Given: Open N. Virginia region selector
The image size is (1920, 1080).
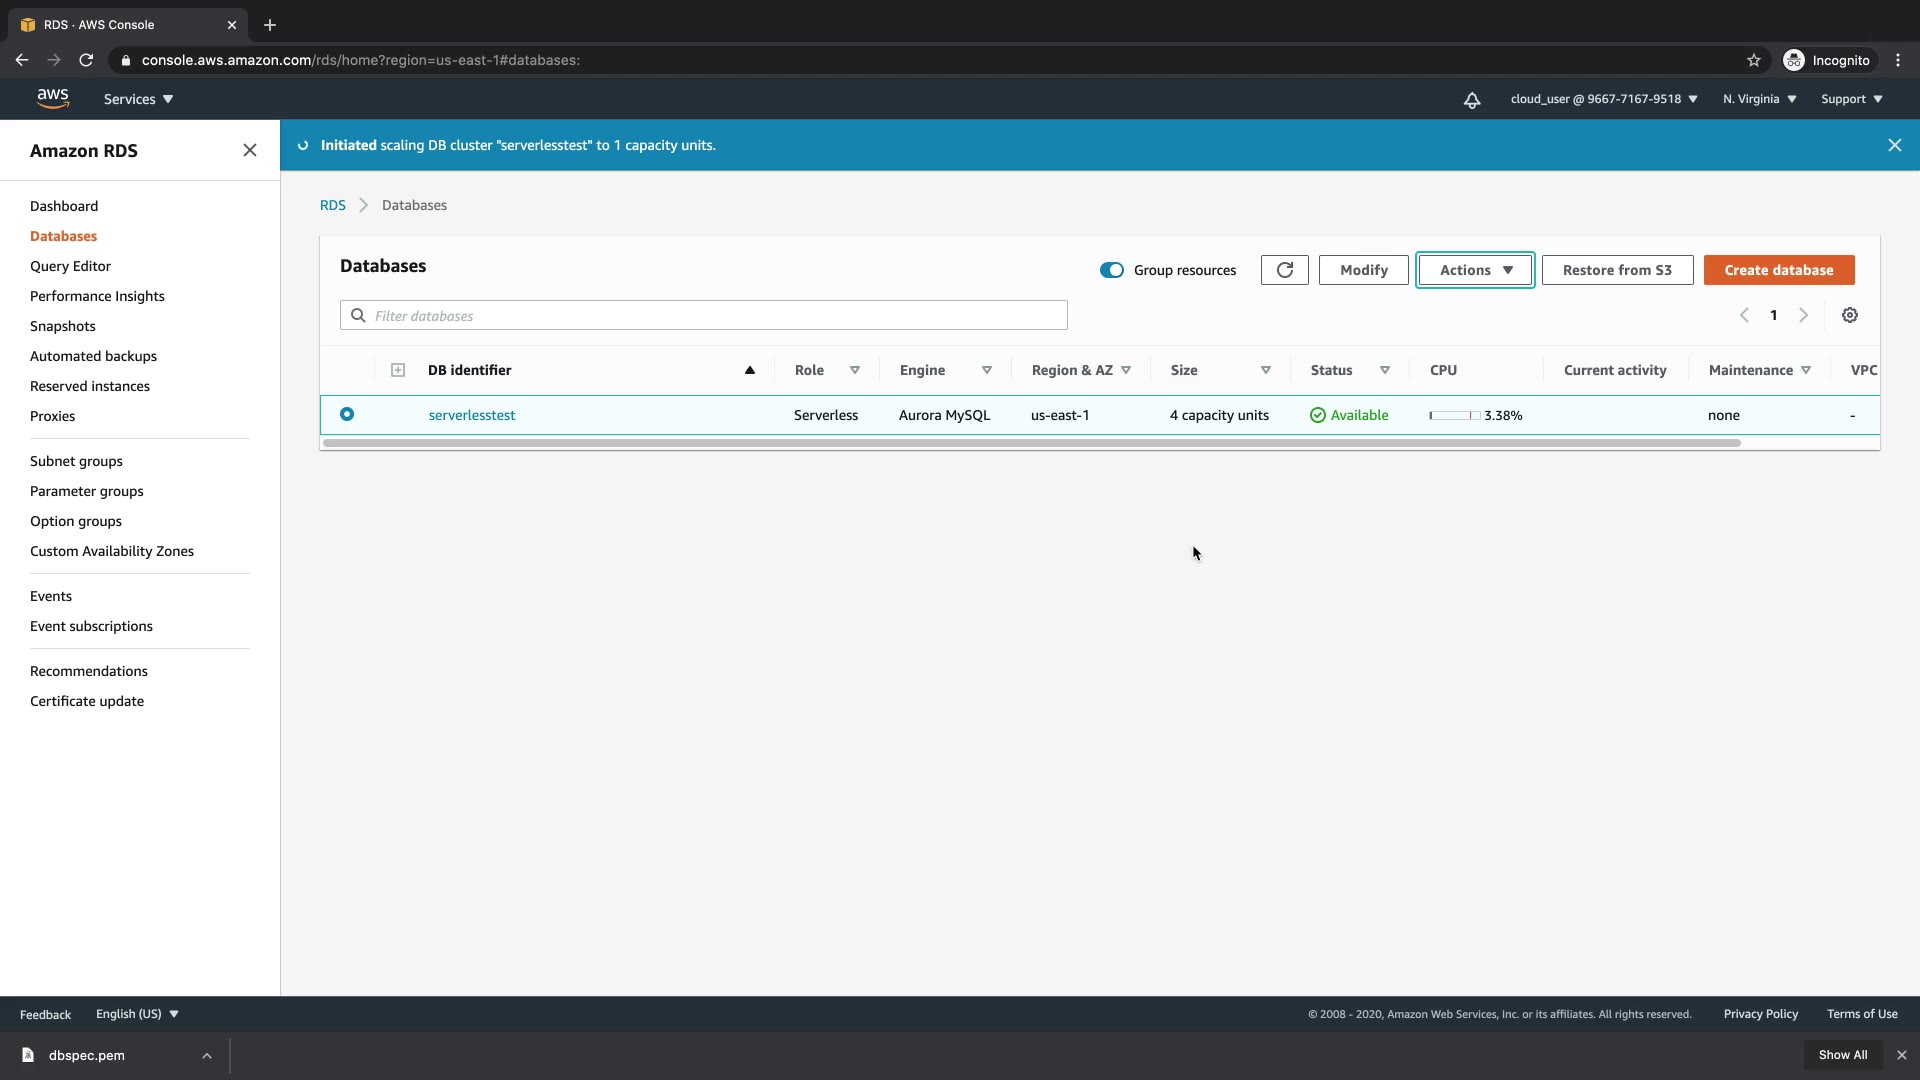Looking at the screenshot, I should (x=1759, y=99).
